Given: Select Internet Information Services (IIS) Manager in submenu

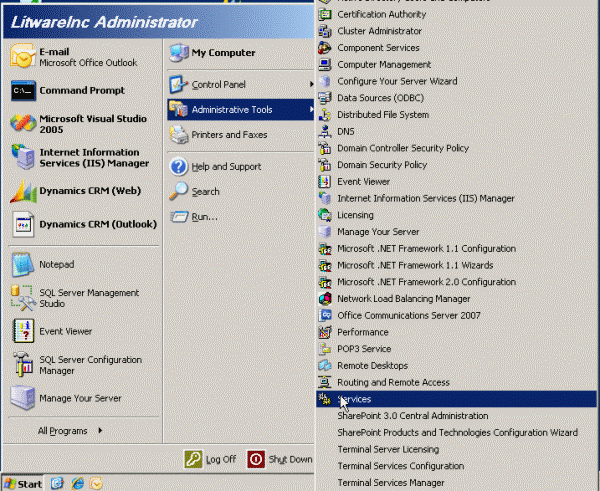Looking at the screenshot, I should coord(456,198).
